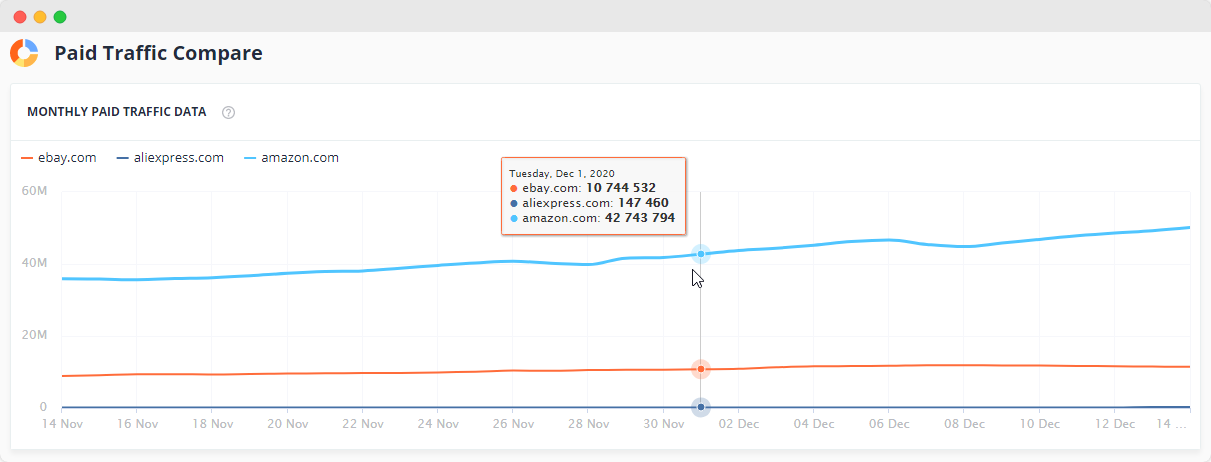
Task: Select the 26 Nov x-axis label
Action: [x=512, y=424]
